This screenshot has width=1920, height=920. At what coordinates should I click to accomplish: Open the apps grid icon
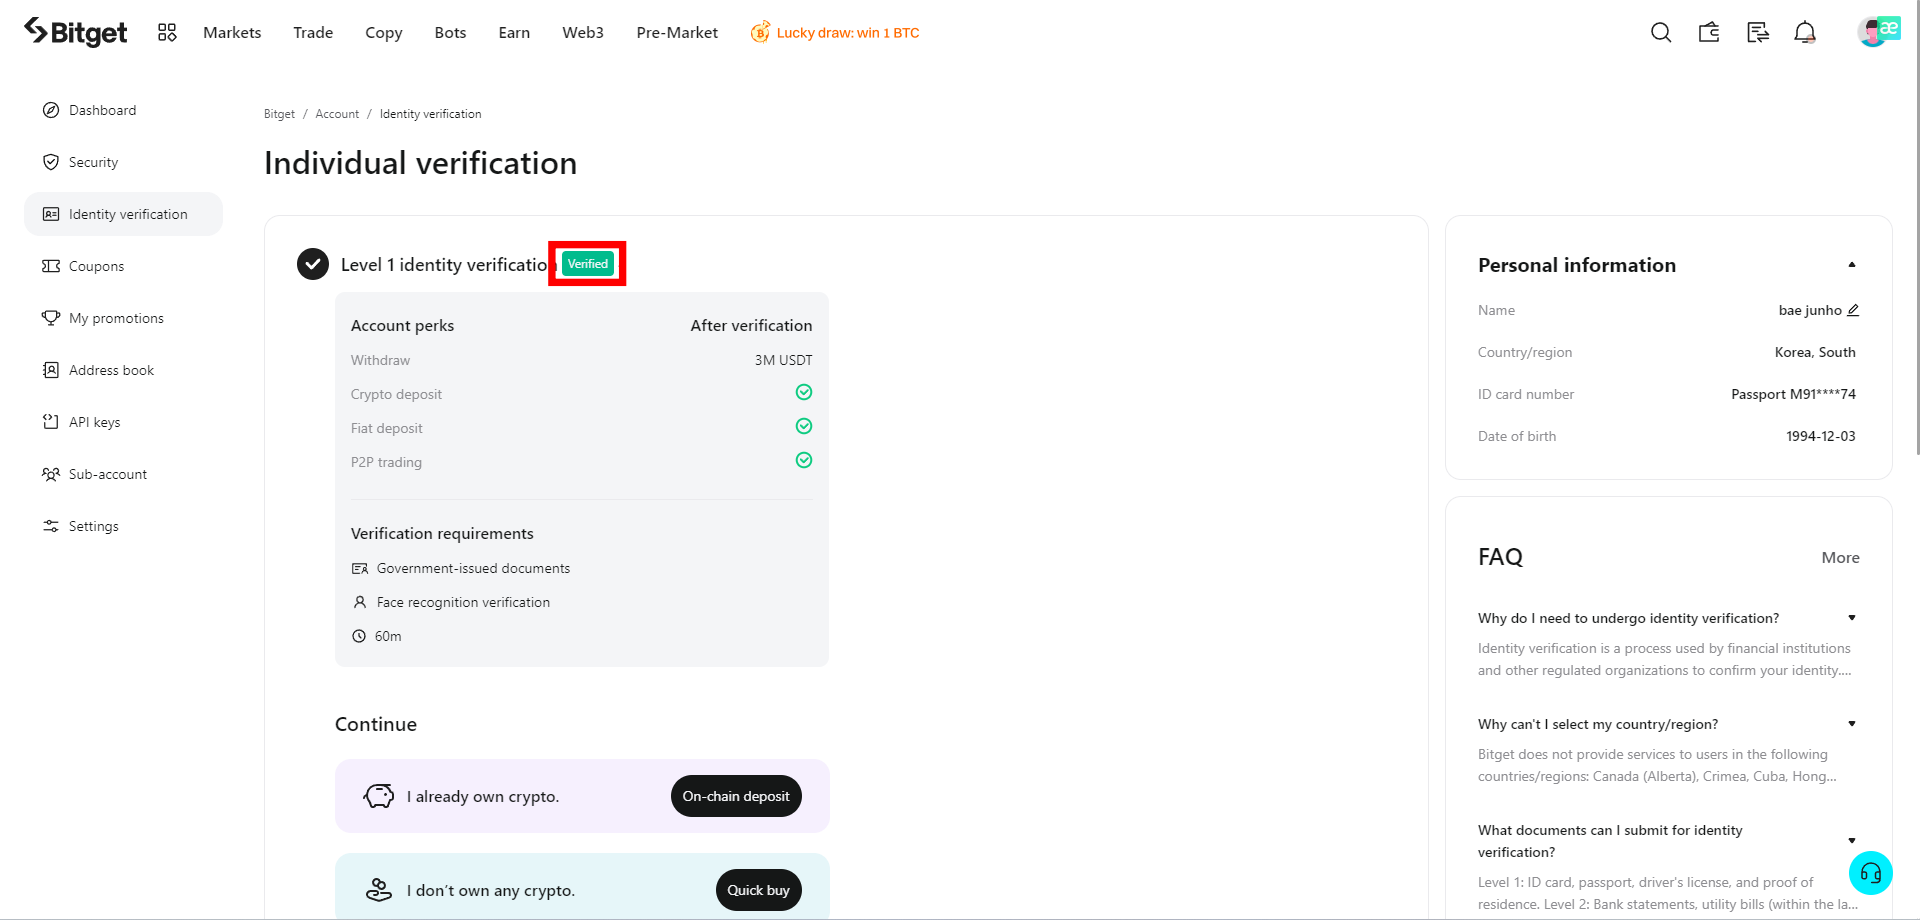(x=167, y=33)
